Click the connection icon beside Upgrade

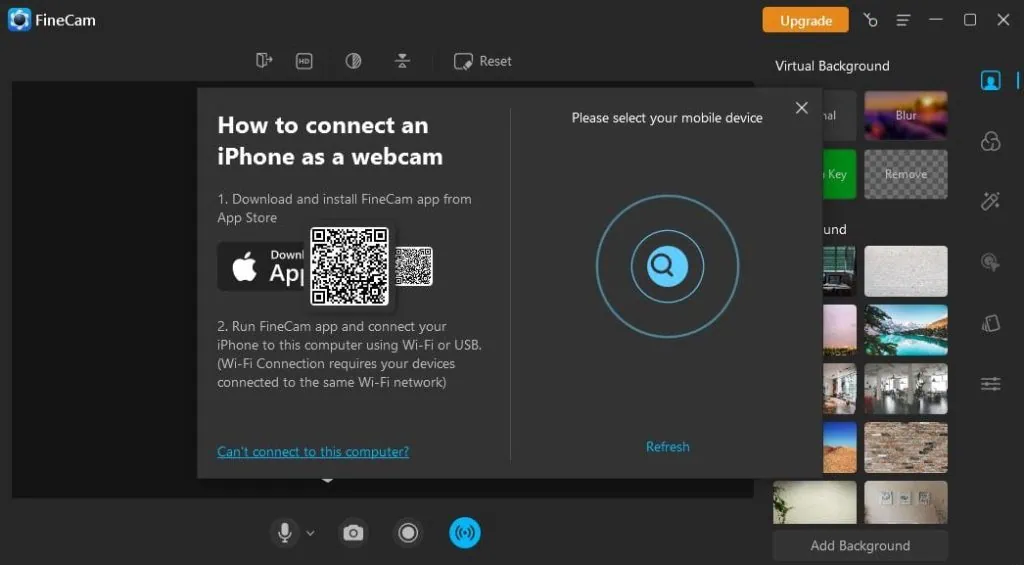click(870, 20)
